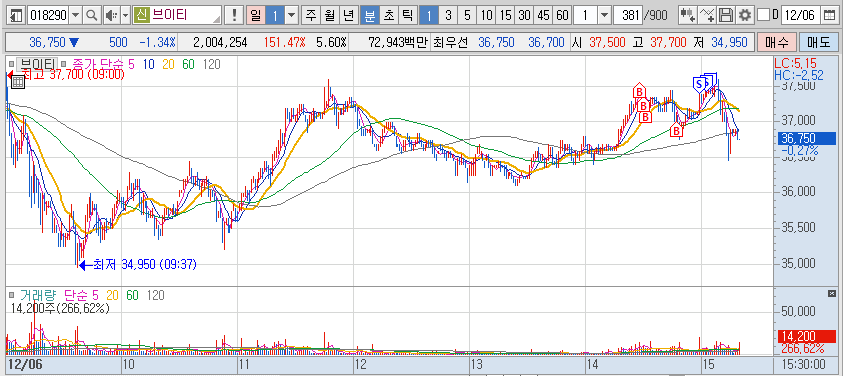The height and width of the screenshot is (376, 843).
Task: Click the candlestick add-chart icon
Action: coord(687,15)
